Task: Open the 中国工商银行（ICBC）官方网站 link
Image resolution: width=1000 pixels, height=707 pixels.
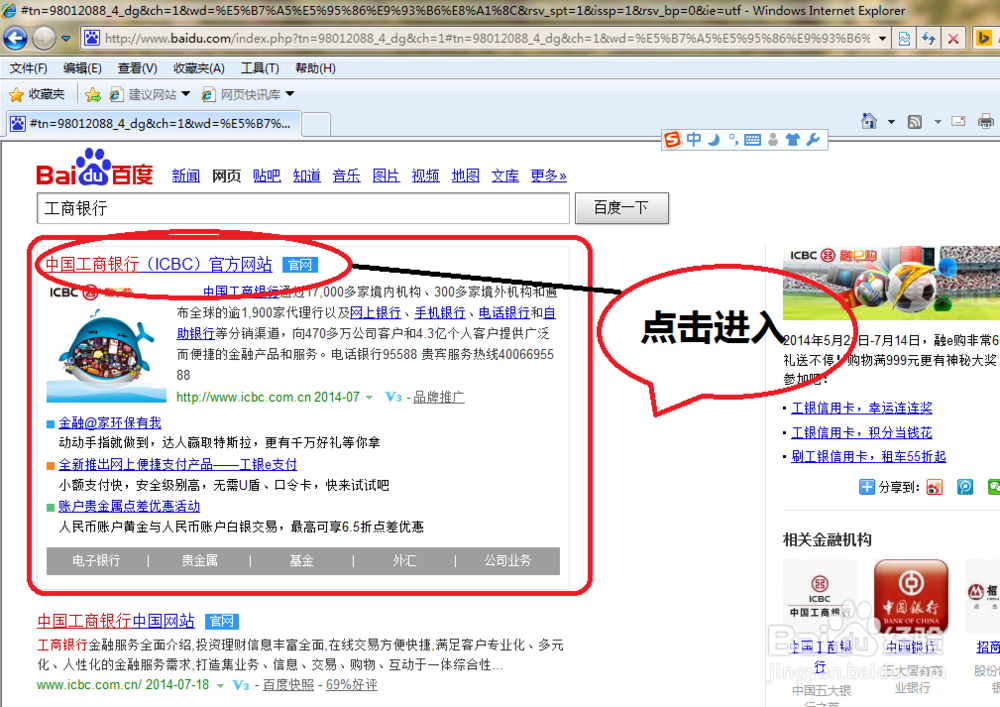Action: click(158, 264)
